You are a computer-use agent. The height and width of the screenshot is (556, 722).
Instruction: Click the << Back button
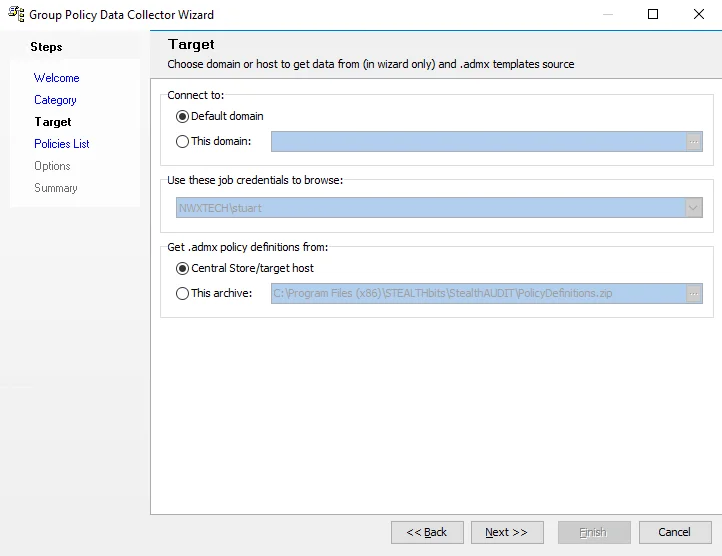pos(427,533)
